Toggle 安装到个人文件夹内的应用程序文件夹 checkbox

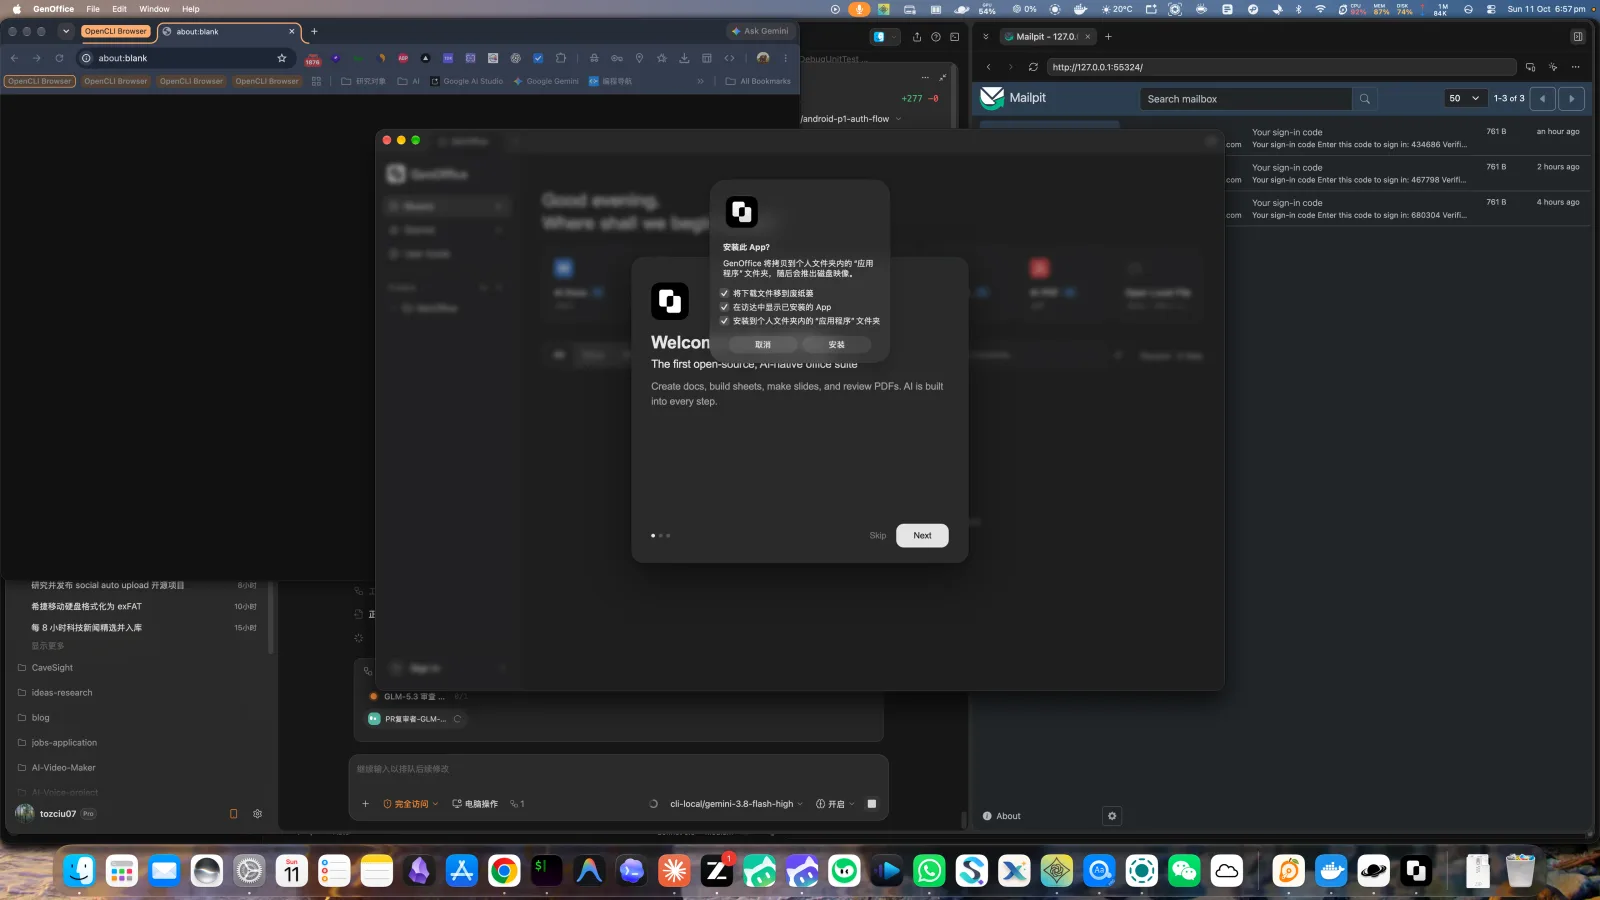(x=724, y=321)
